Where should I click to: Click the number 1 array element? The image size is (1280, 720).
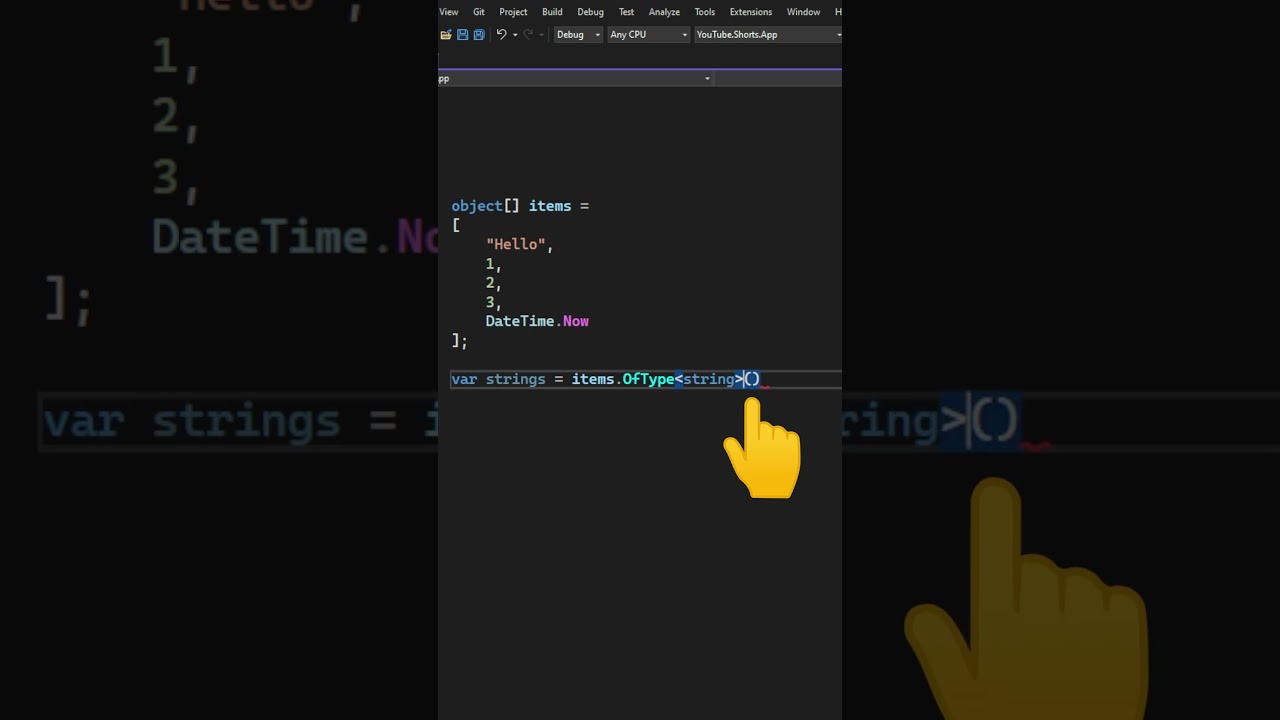click(x=490, y=264)
